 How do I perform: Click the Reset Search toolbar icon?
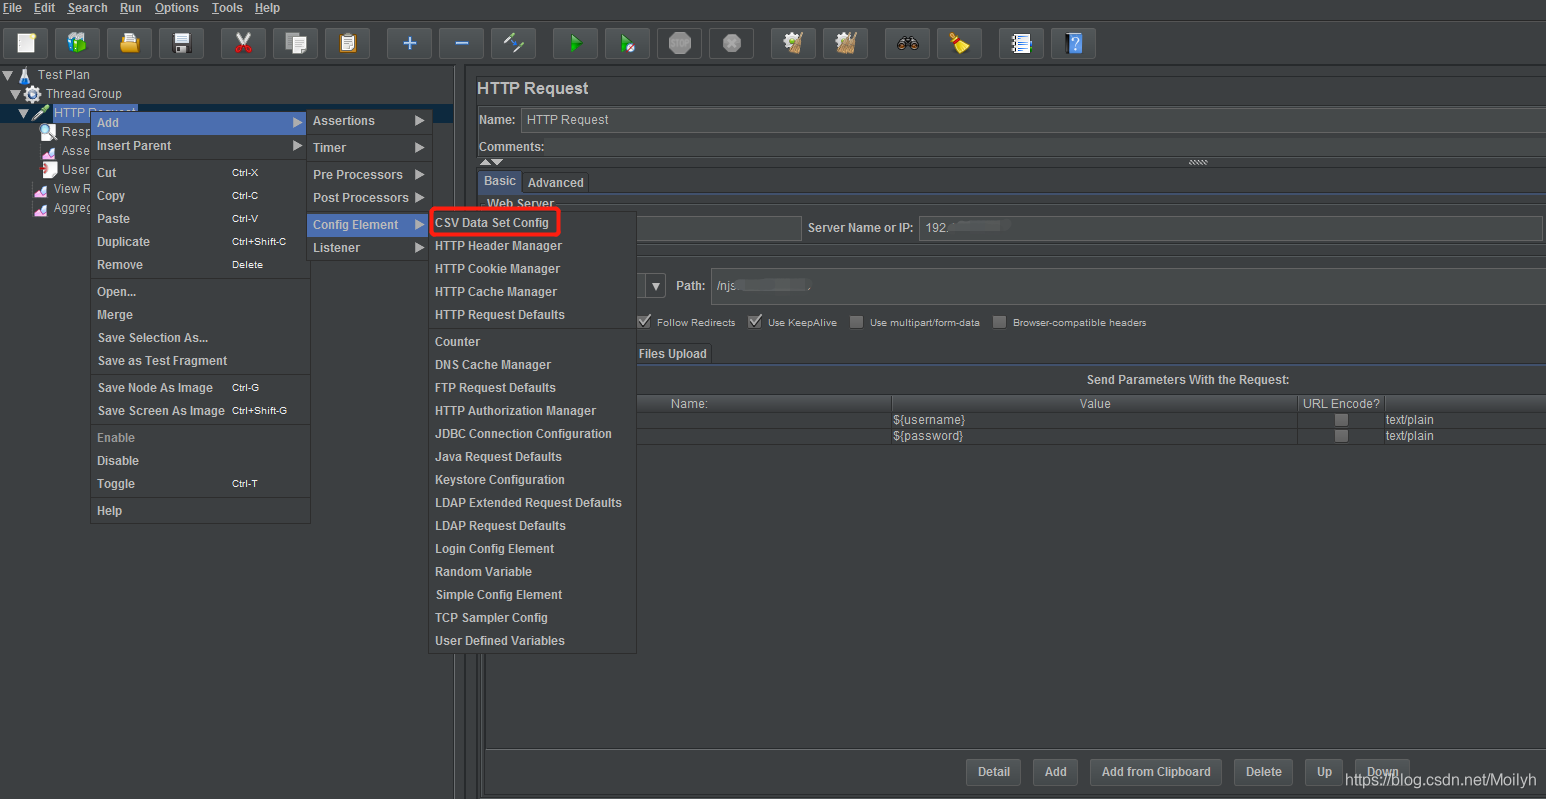coord(959,43)
